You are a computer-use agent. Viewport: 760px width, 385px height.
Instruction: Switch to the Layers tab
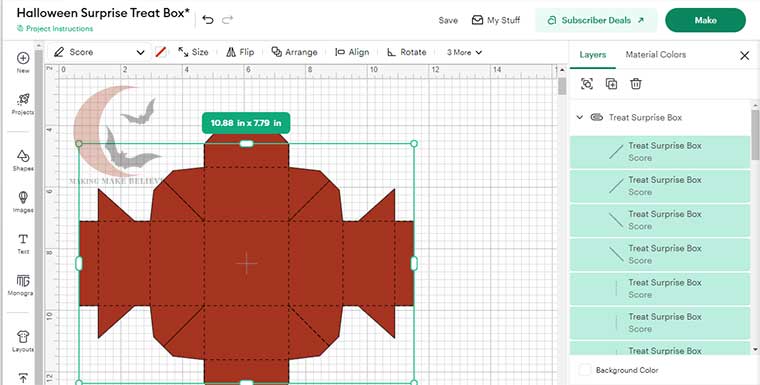point(593,55)
